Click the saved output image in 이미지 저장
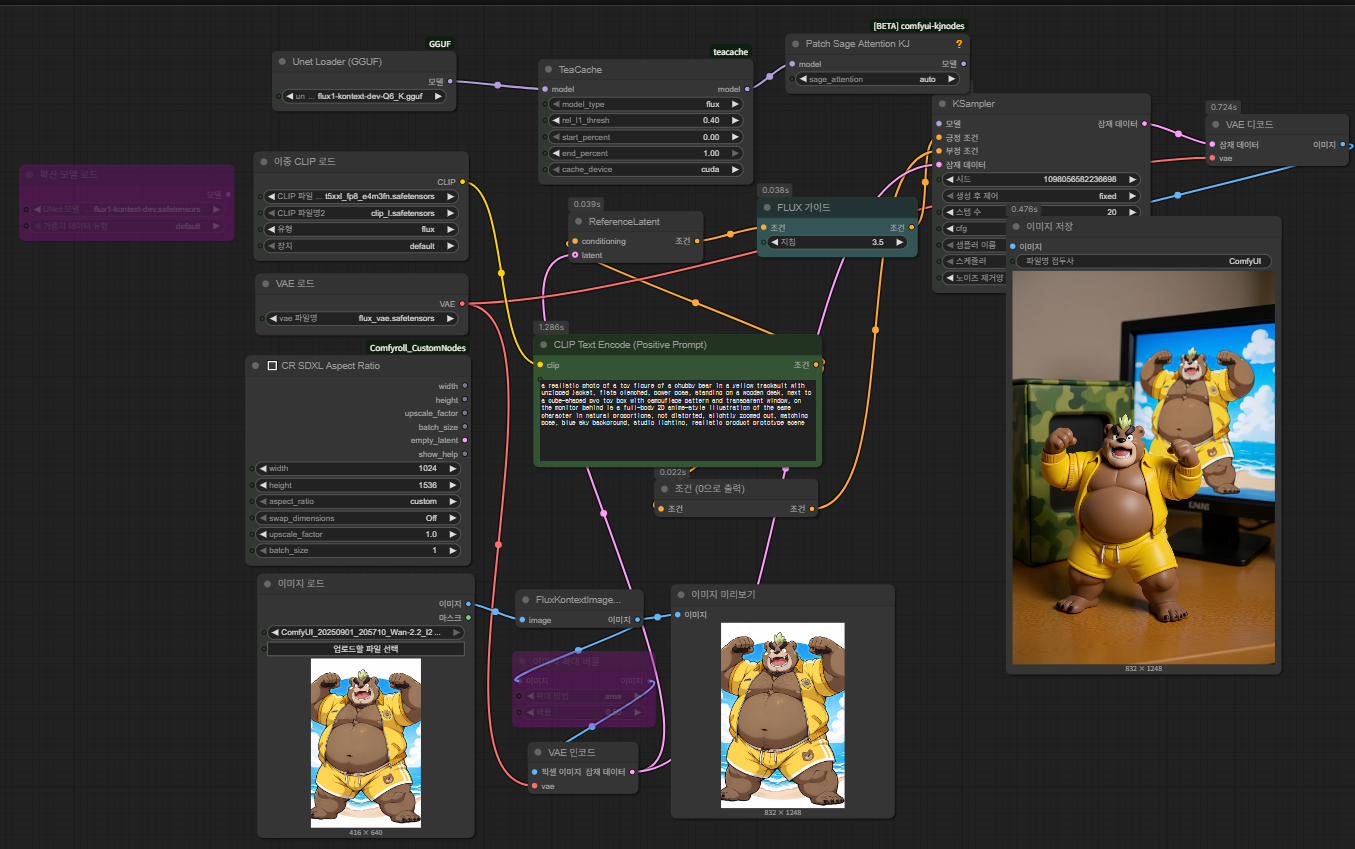Screen dimensions: 1355x849 pyautogui.click(x=1144, y=468)
